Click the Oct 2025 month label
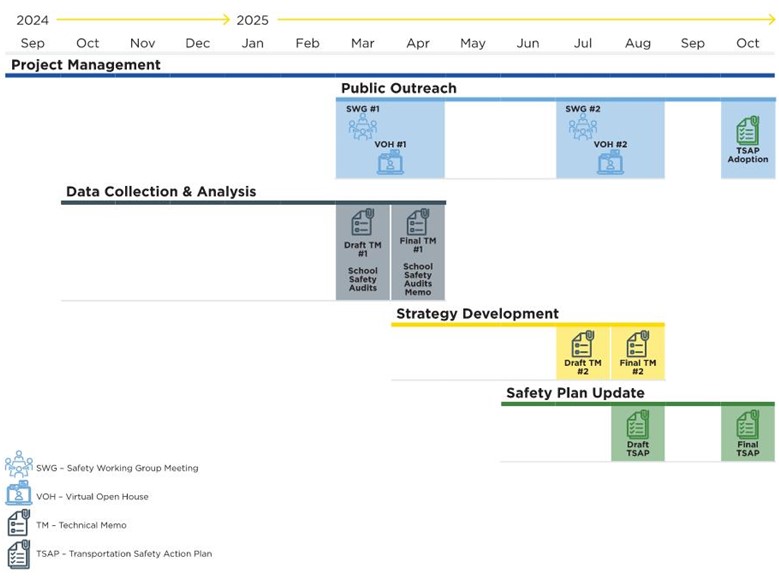 click(748, 43)
